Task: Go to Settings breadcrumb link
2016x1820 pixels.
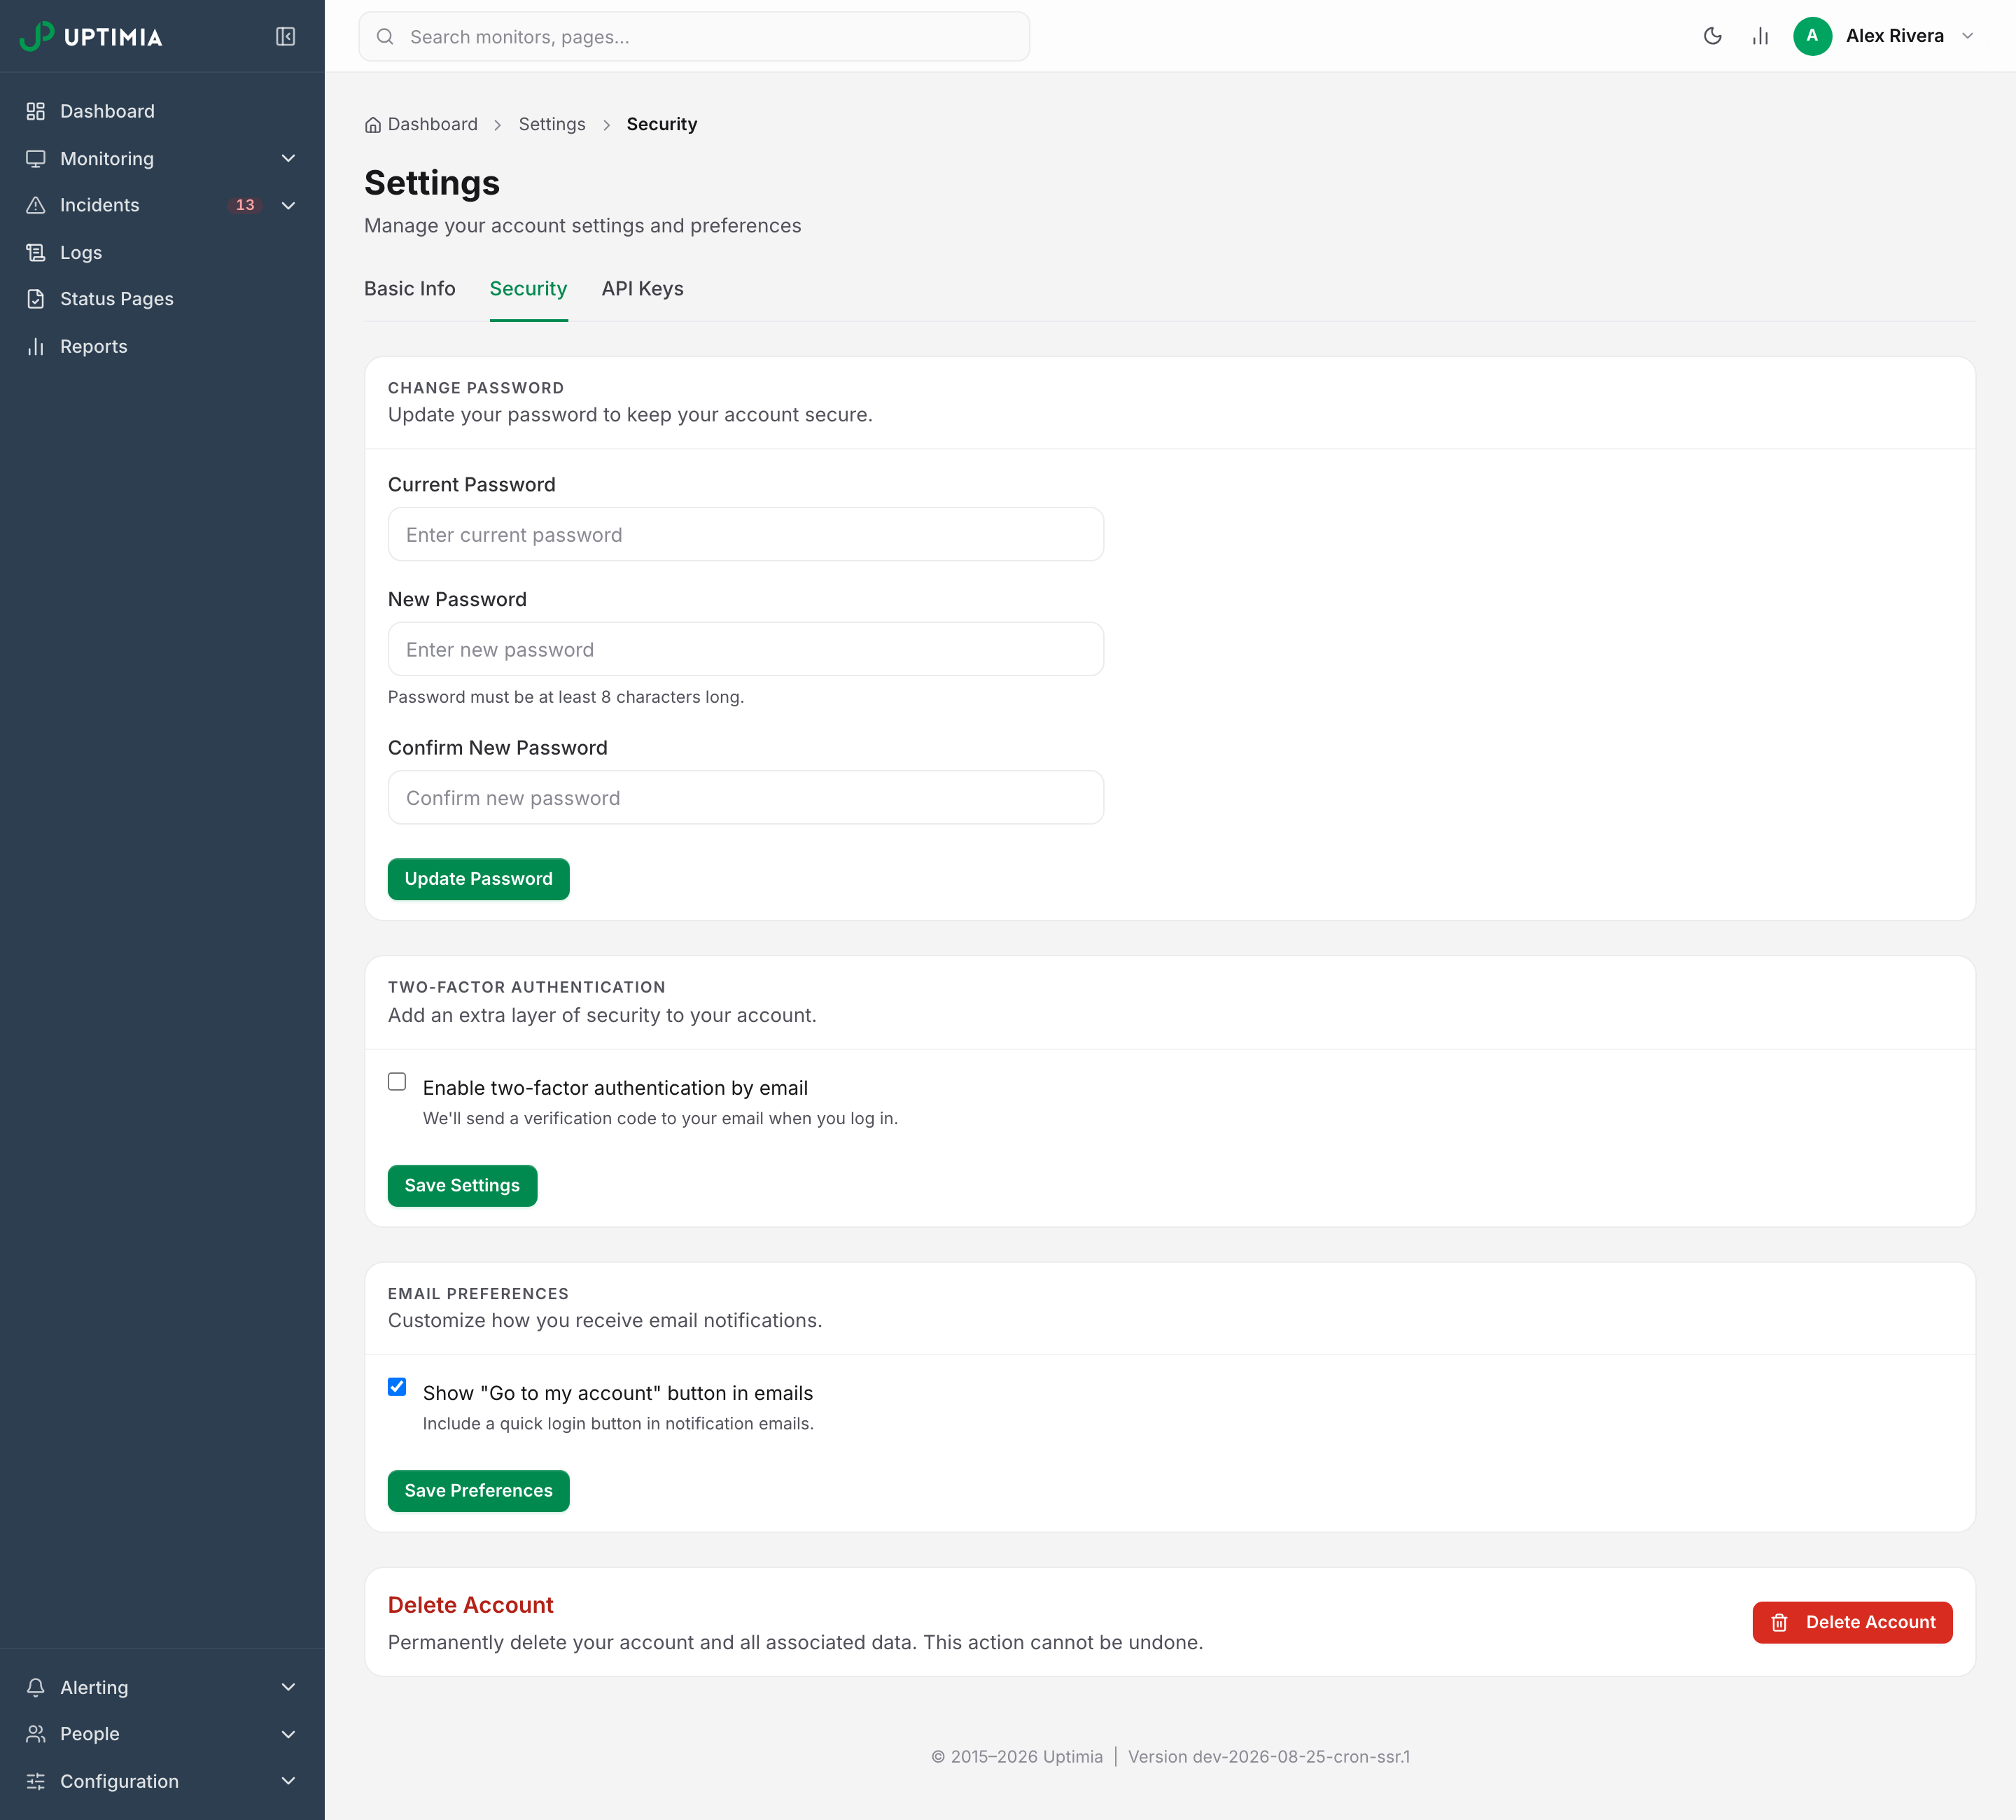Action: [x=552, y=124]
